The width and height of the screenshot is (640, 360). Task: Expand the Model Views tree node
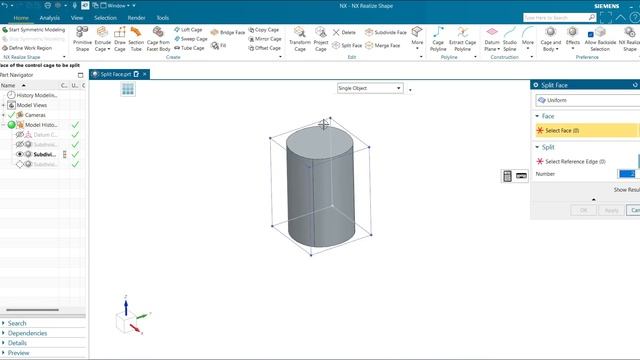tap(3, 105)
